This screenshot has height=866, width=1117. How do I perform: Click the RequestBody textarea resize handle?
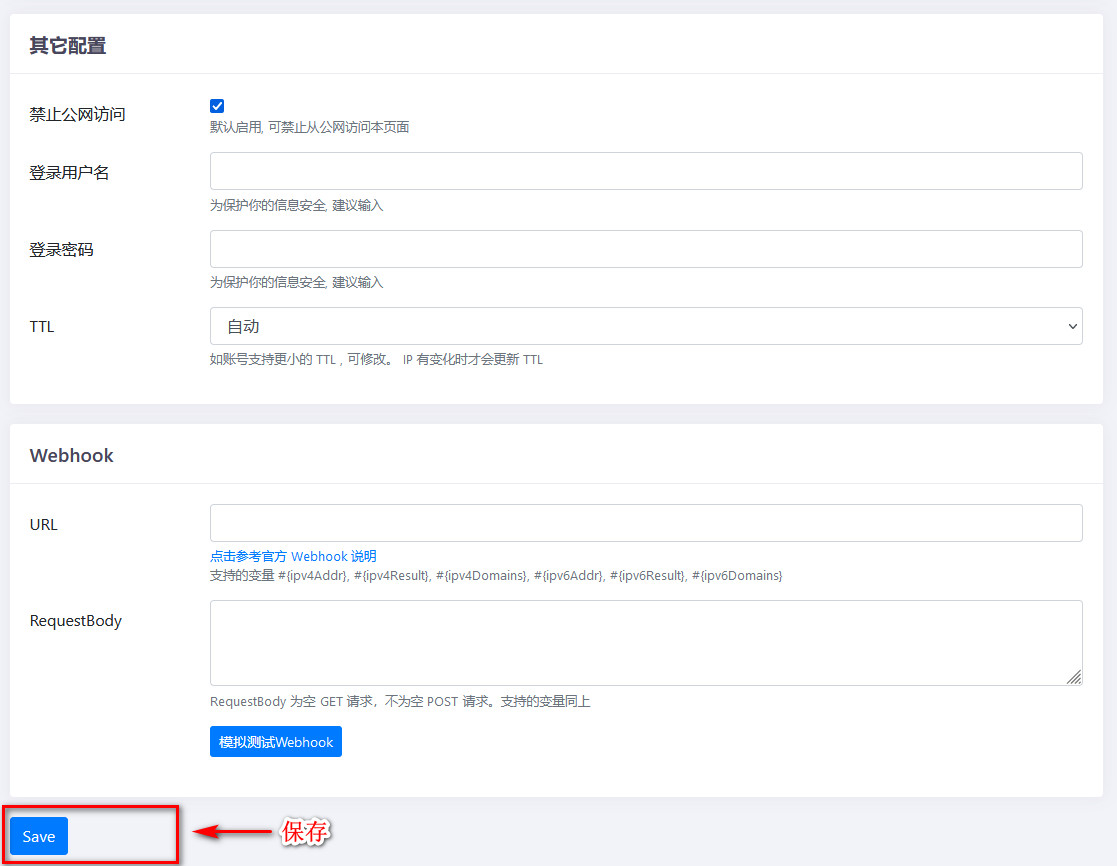click(x=1073, y=677)
